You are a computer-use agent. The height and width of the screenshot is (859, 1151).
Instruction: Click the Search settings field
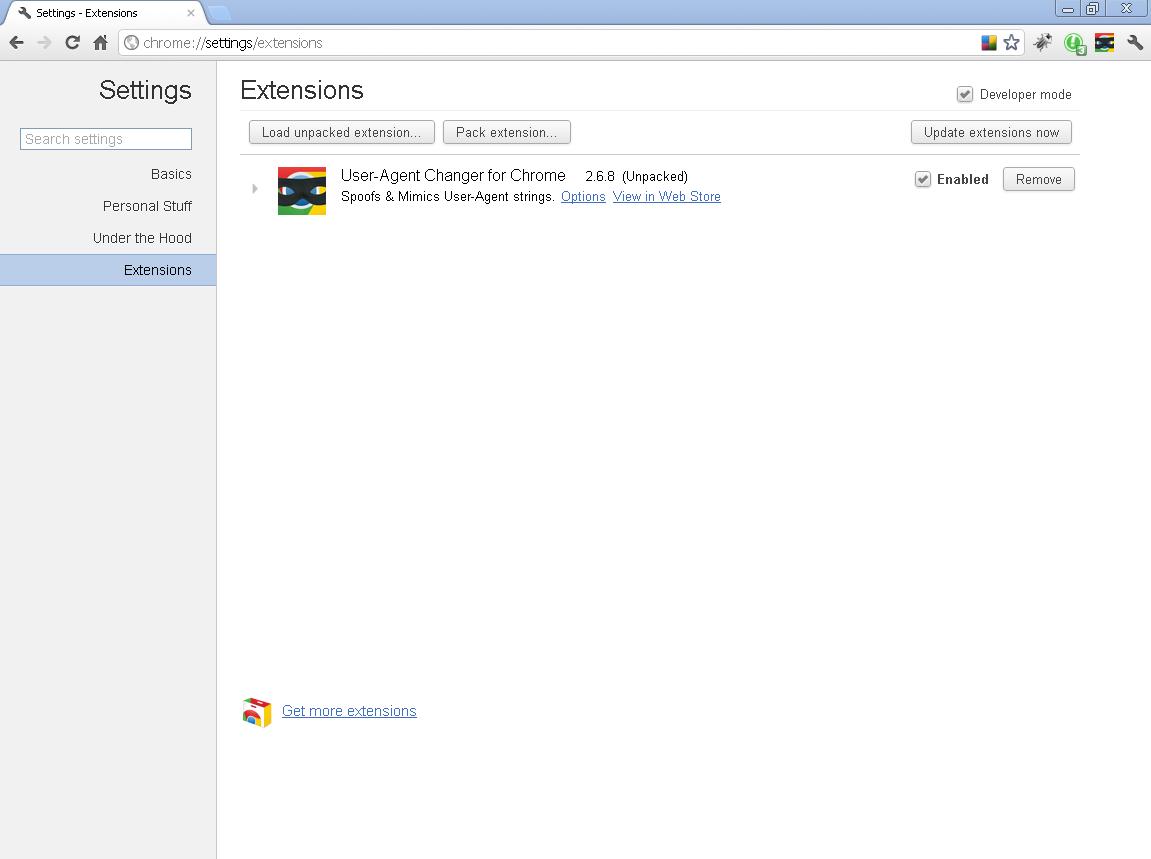click(x=106, y=139)
